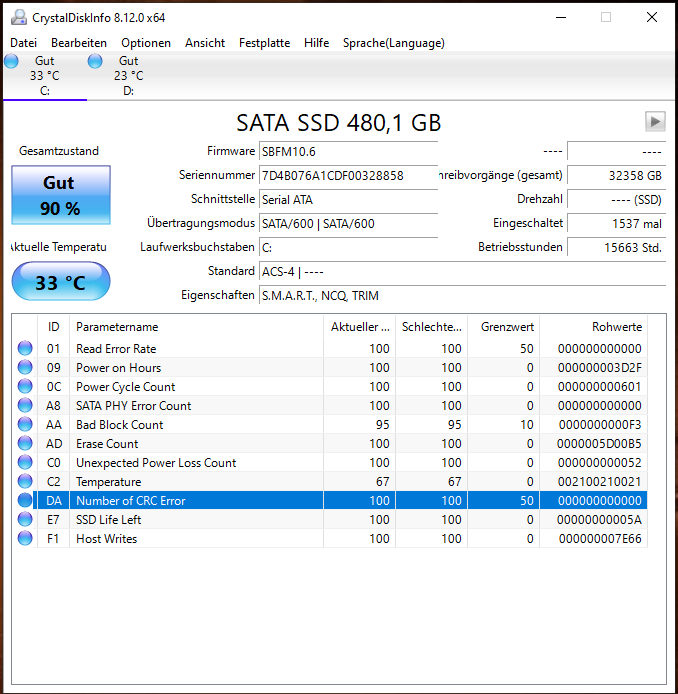The image size is (678, 694).
Task: Click the serial number field
Action: [348, 176]
